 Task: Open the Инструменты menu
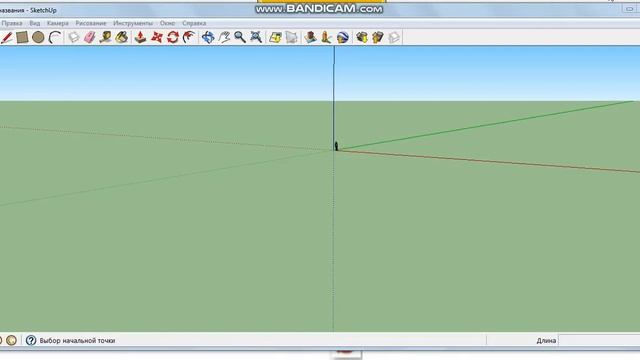133,23
